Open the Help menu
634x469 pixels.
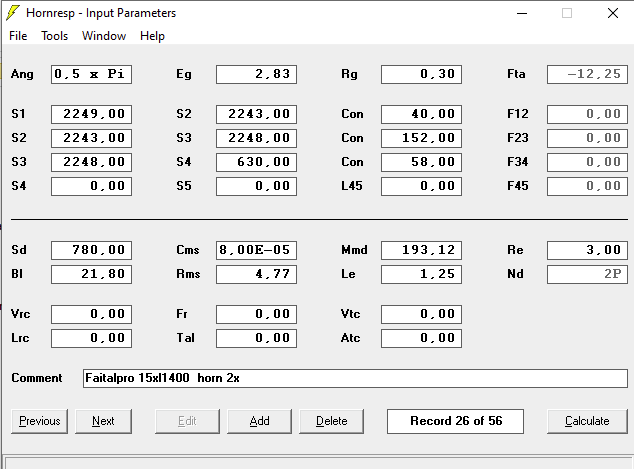click(152, 36)
